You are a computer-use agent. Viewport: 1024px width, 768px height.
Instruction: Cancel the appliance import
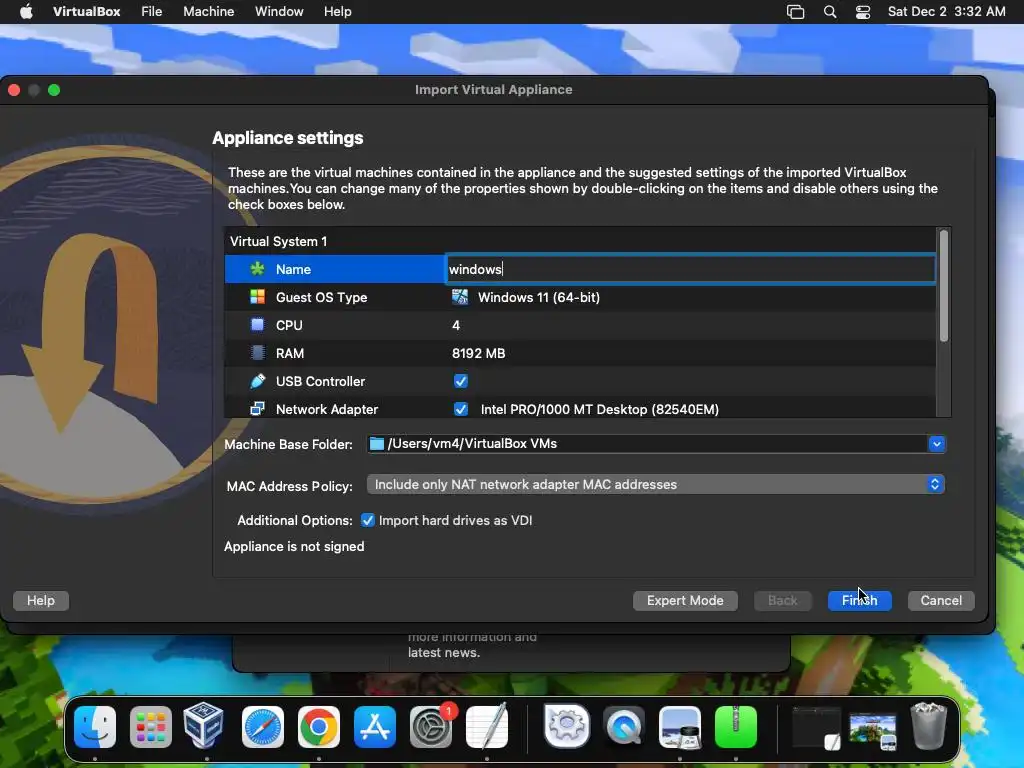click(x=941, y=600)
